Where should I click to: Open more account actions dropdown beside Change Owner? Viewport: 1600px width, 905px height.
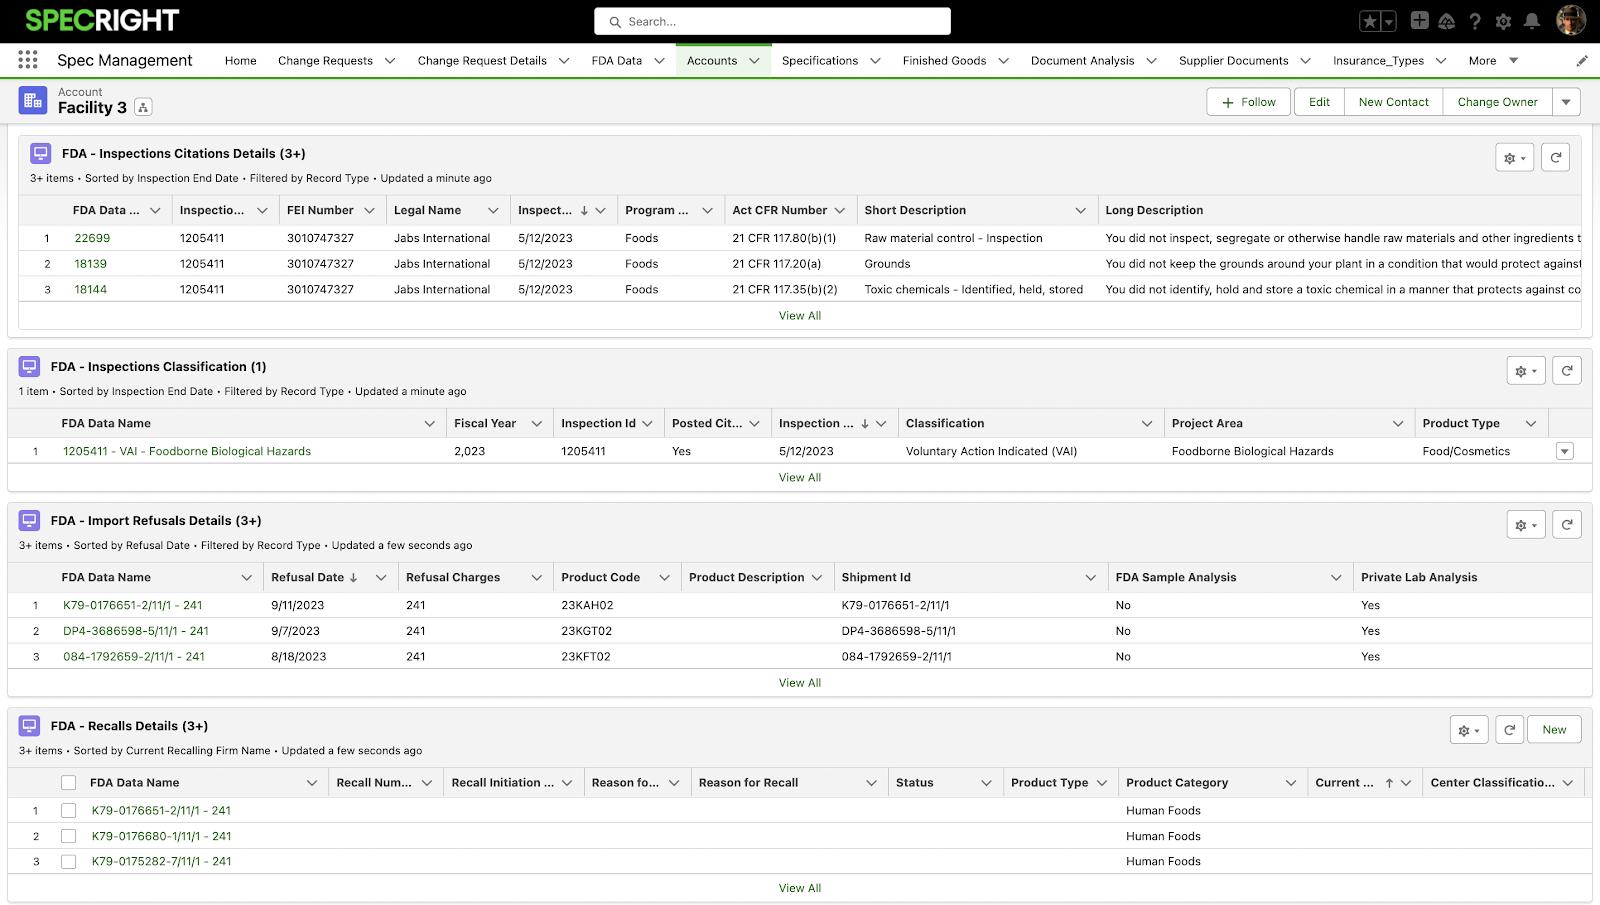1566,102
